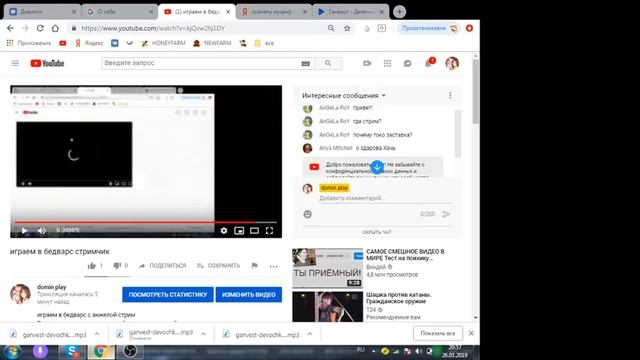This screenshot has height=360, width=640.
Task: Open the NEWFARM bookmark
Action: coord(212,43)
